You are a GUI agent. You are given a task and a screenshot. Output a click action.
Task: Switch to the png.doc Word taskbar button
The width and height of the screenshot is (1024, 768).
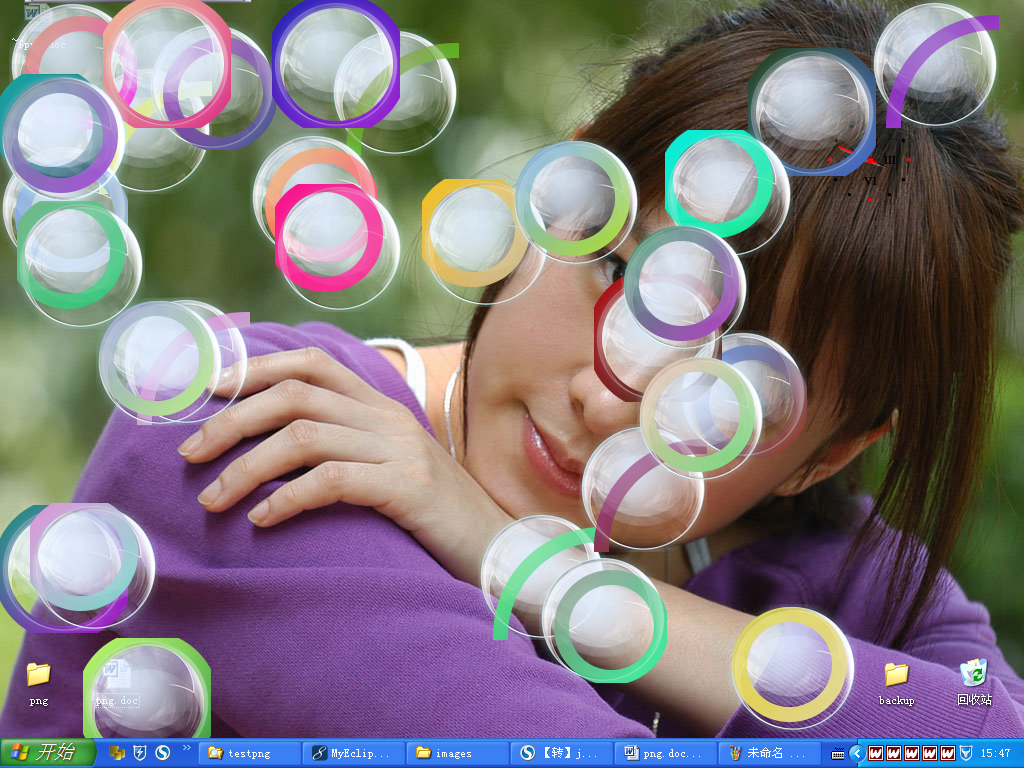click(x=665, y=753)
